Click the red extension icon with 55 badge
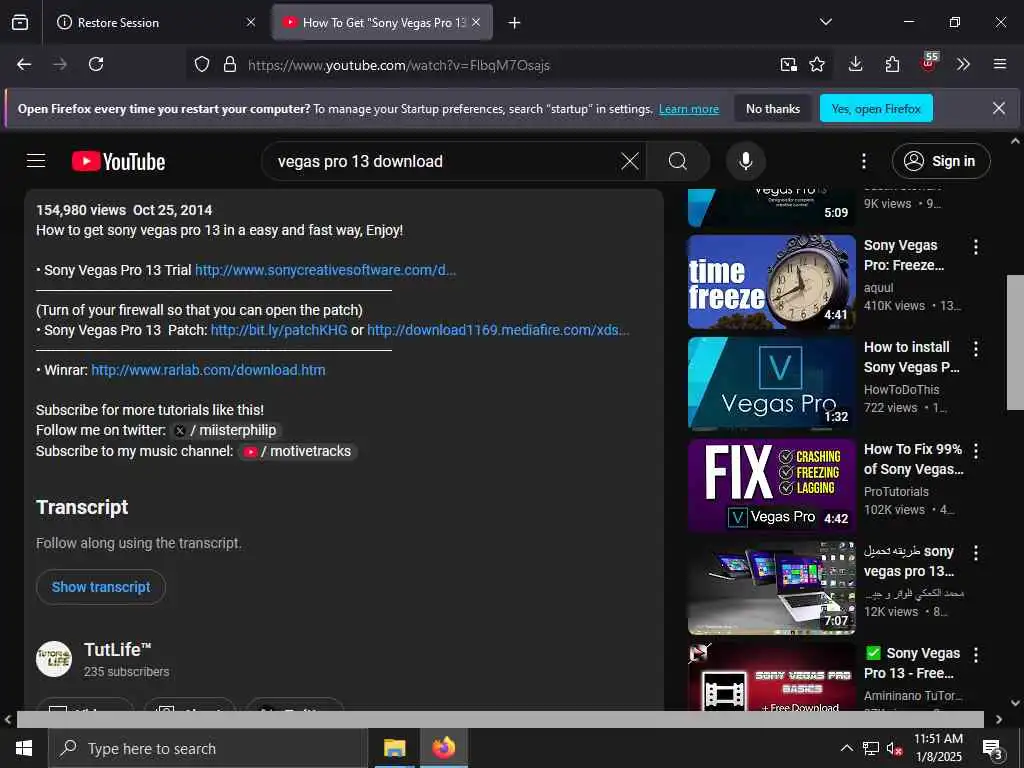1024x768 pixels. click(929, 63)
